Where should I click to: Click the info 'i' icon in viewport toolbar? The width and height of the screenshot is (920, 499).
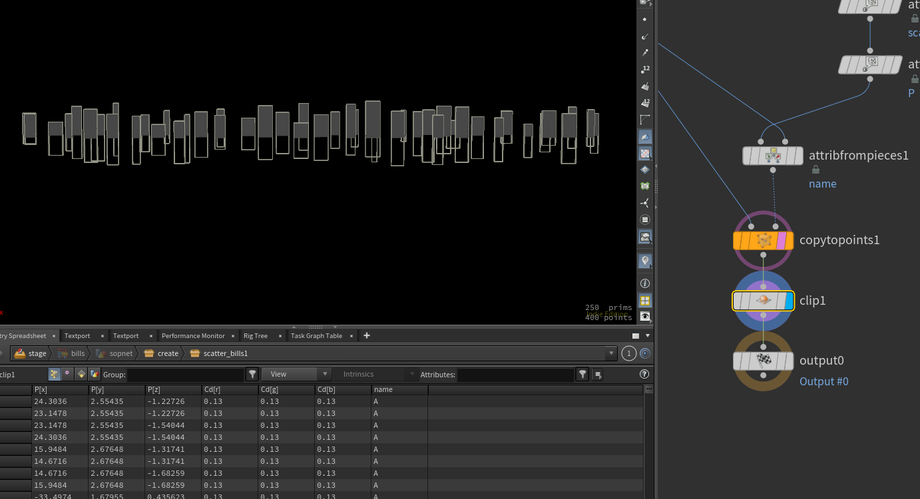click(x=645, y=284)
